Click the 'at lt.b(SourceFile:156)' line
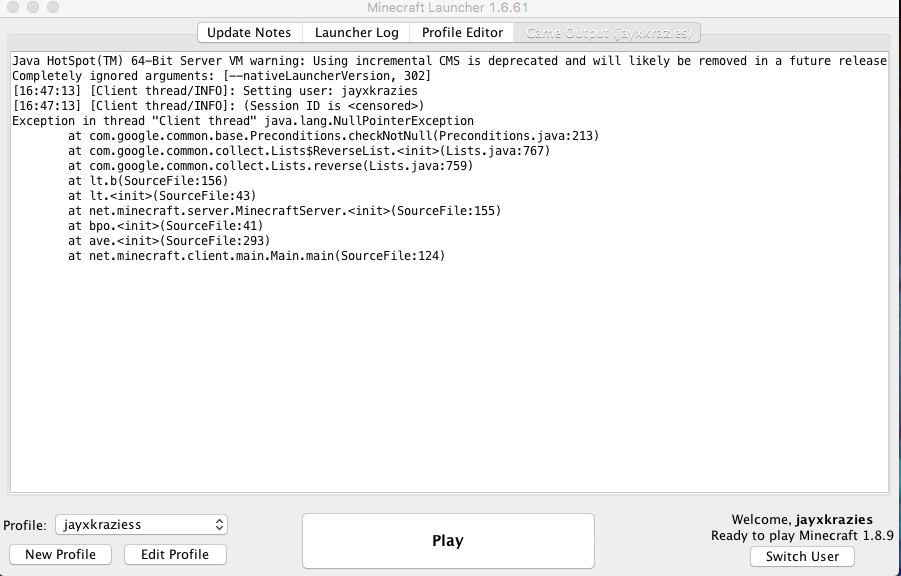 148,181
